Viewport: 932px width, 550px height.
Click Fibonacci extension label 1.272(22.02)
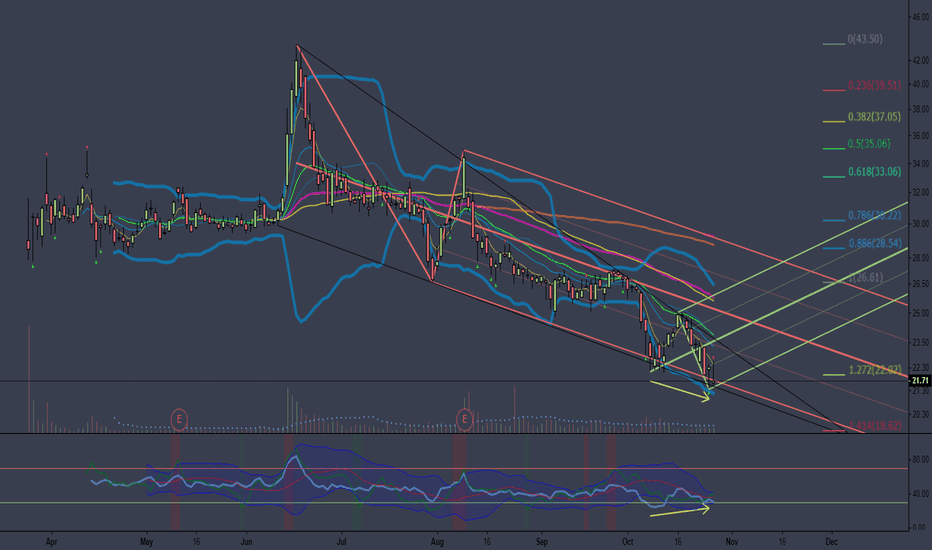click(x=875, y=370)
